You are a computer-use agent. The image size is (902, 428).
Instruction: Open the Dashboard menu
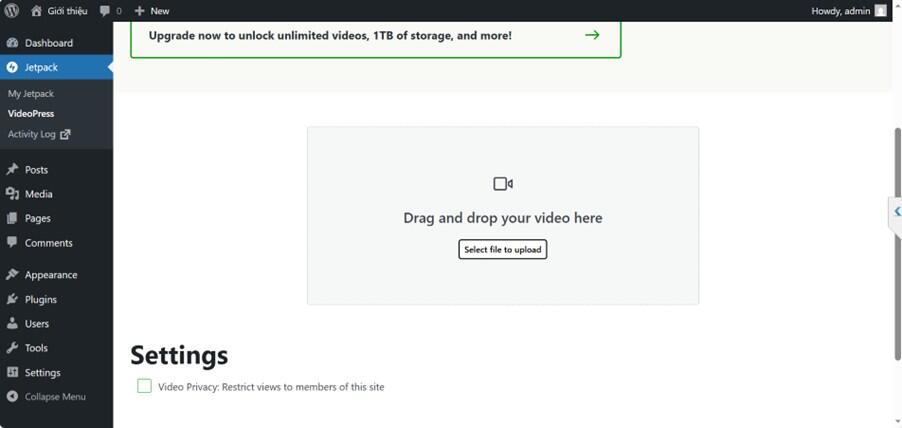tap(56, 43)
